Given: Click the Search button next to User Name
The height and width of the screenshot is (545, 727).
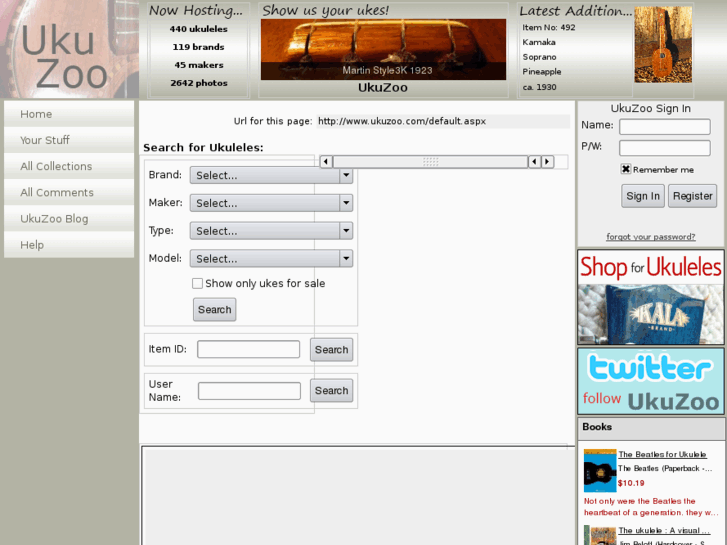Looking at the screenshot, I should (332, 391).
